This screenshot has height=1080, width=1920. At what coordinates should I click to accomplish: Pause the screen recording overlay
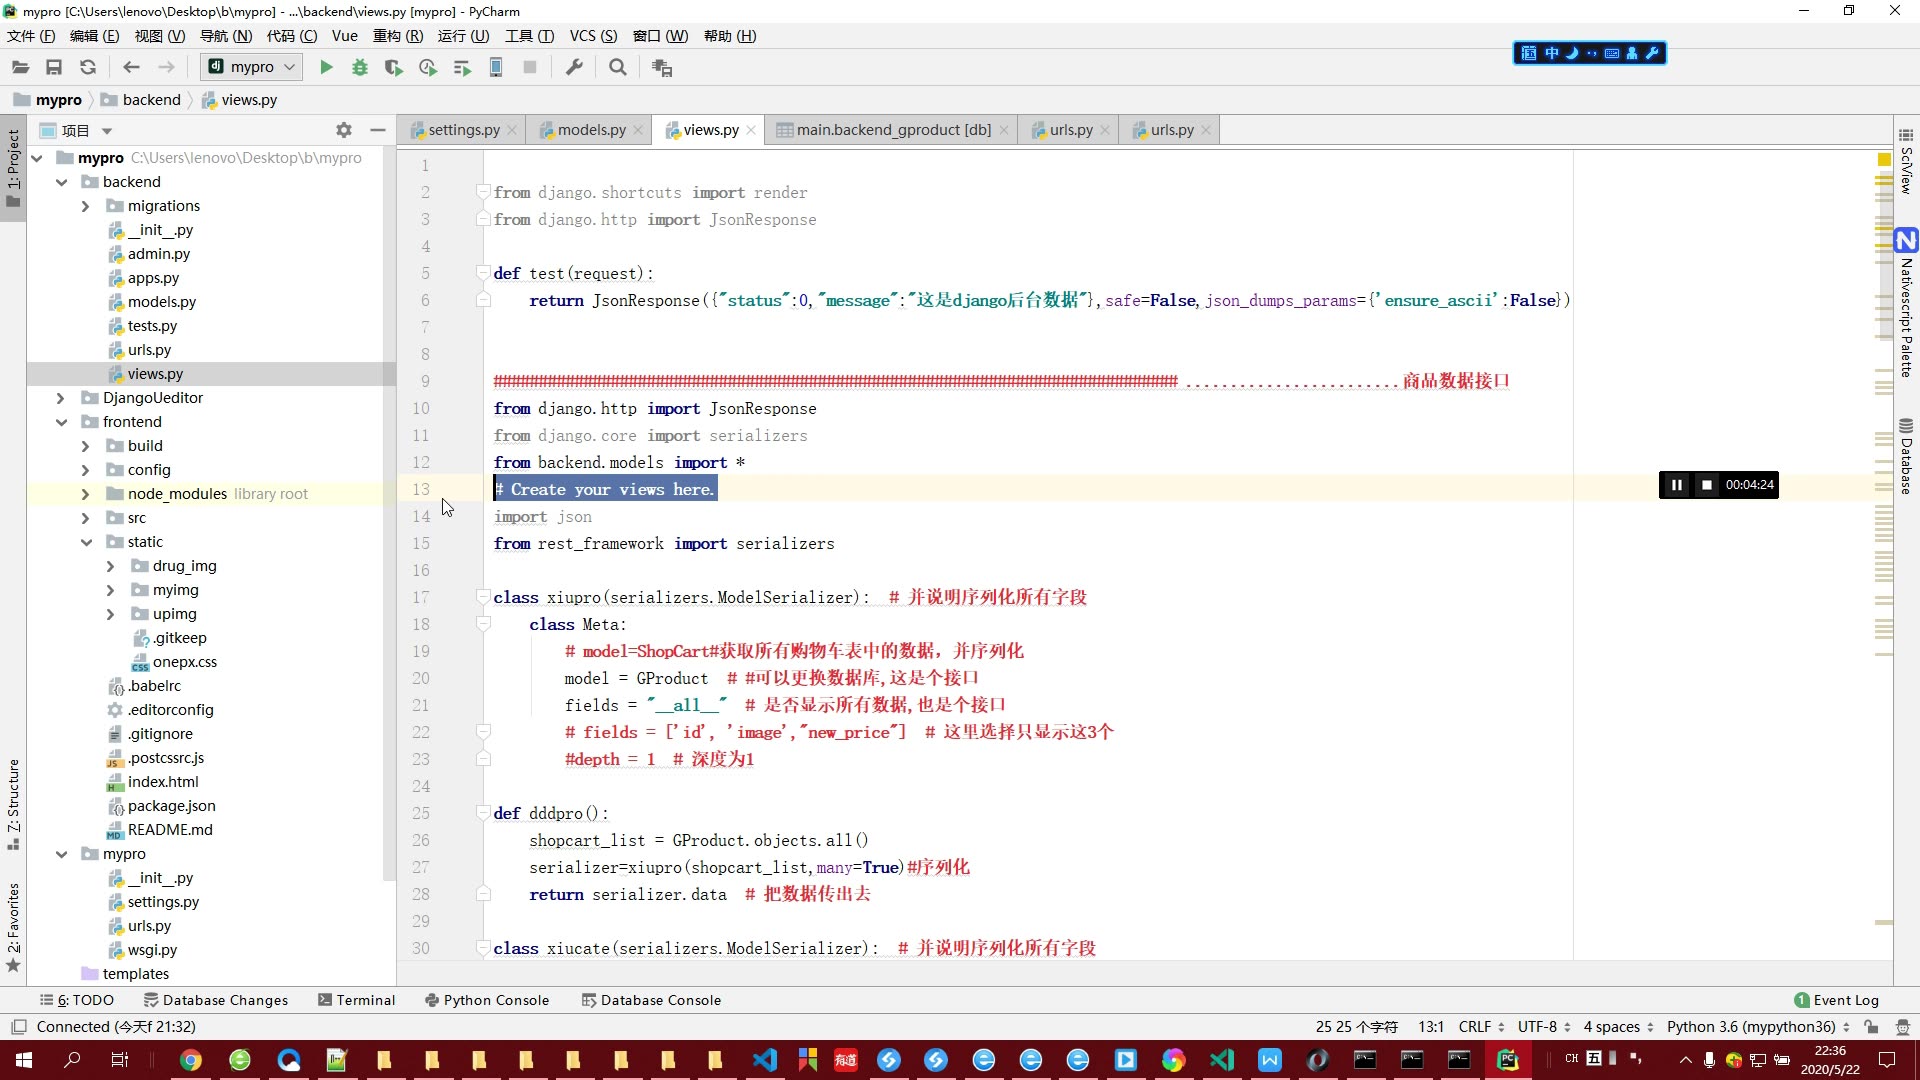(1677, 485)
